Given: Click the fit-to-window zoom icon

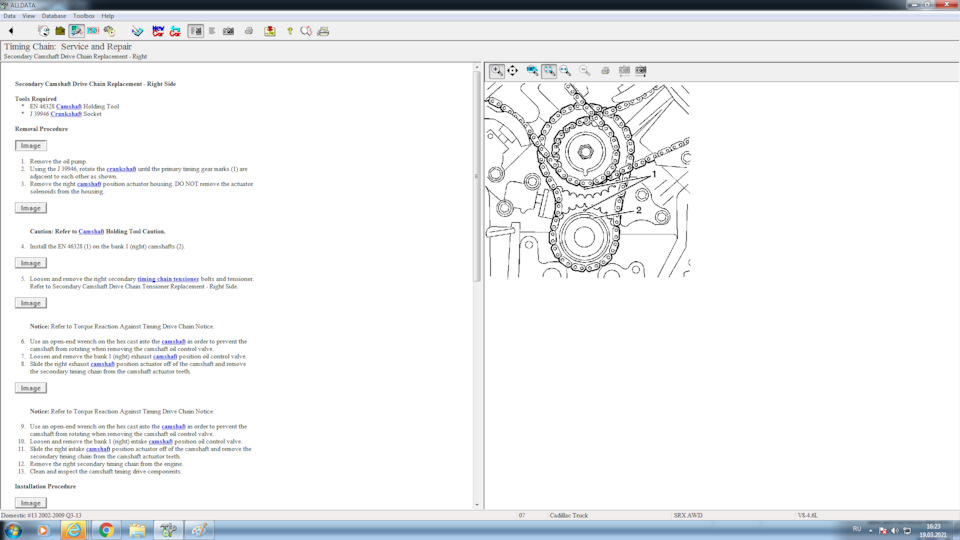Looking at the screenshot, I should [x=549, y=71].
